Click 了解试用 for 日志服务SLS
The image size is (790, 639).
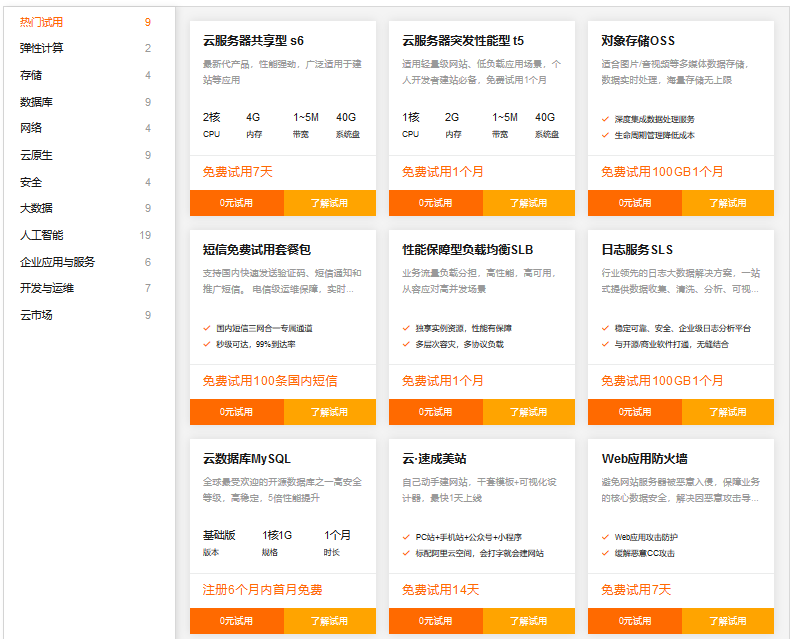728,412
